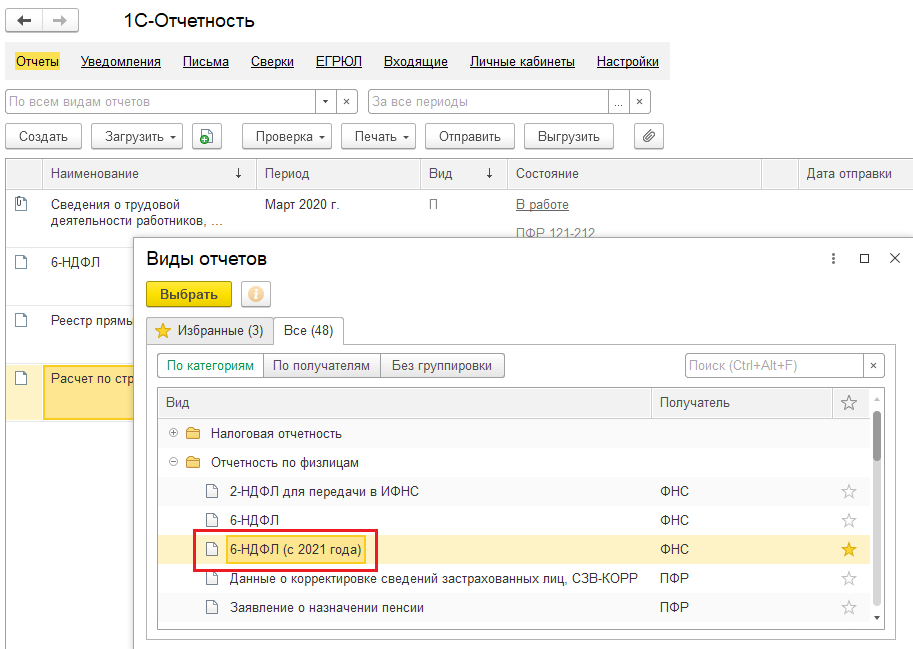This screenshot has height=649, width=913.
Task: Click the icon of Сведения о трудовой деятельности row
Action: 21,204
